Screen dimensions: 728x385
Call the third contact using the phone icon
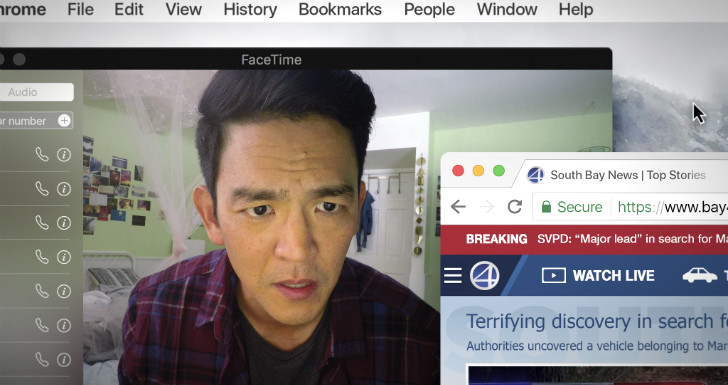[42, 223]
